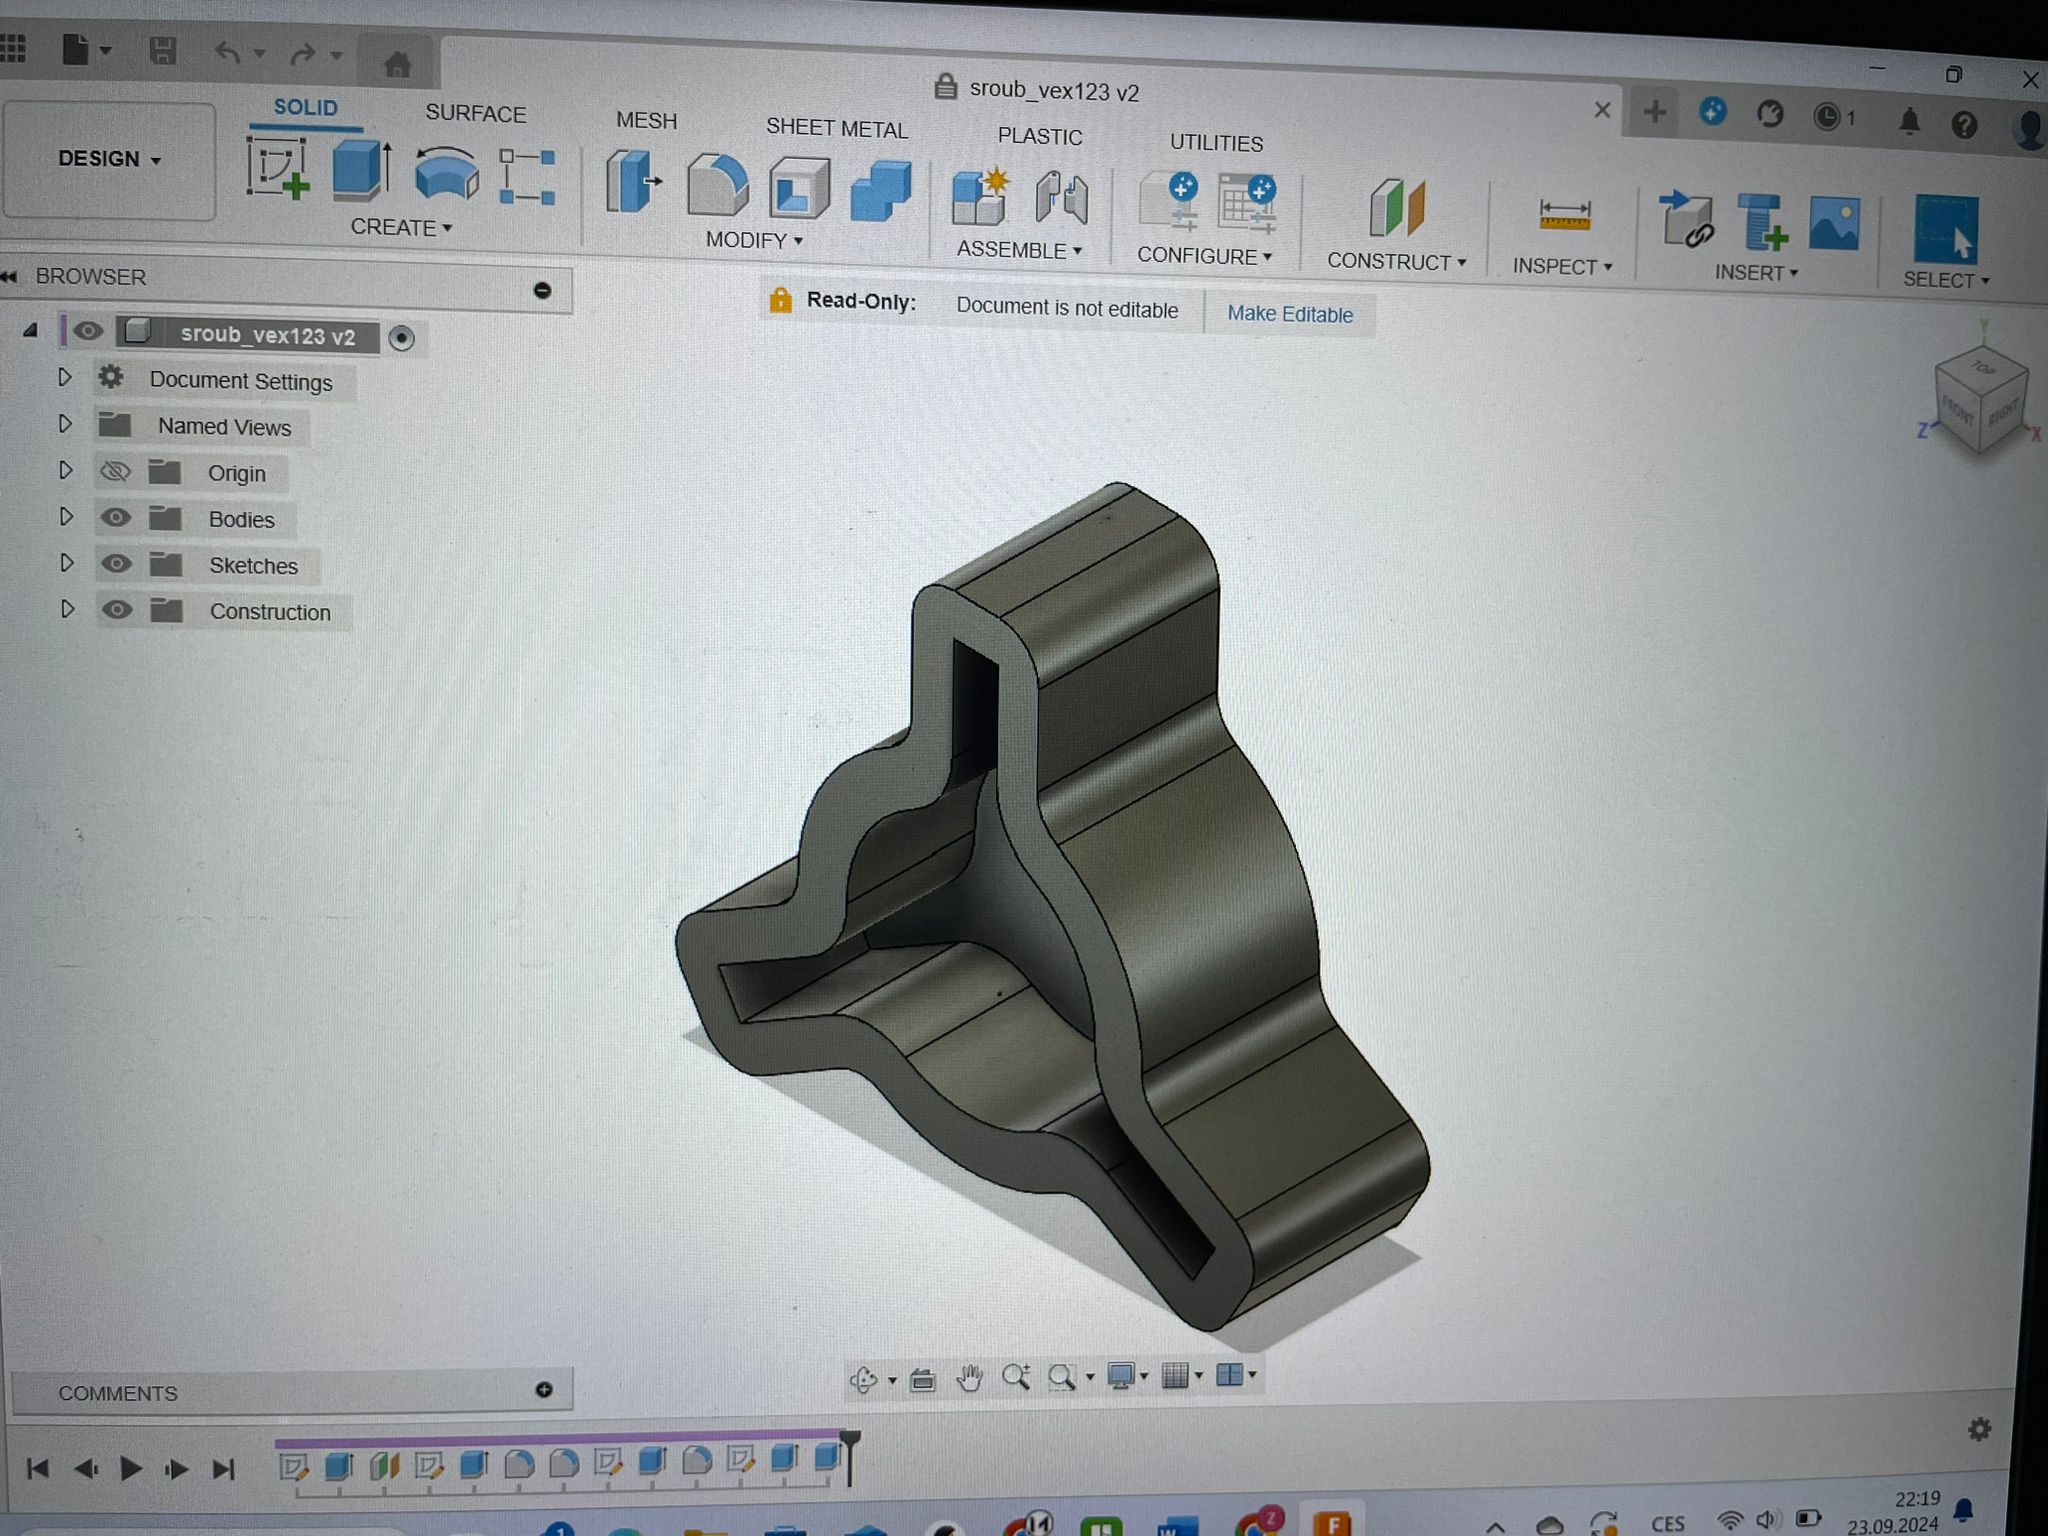2048x1536 pixels.
Task: Expand the Bodies folder
Action: click(66, 516)
